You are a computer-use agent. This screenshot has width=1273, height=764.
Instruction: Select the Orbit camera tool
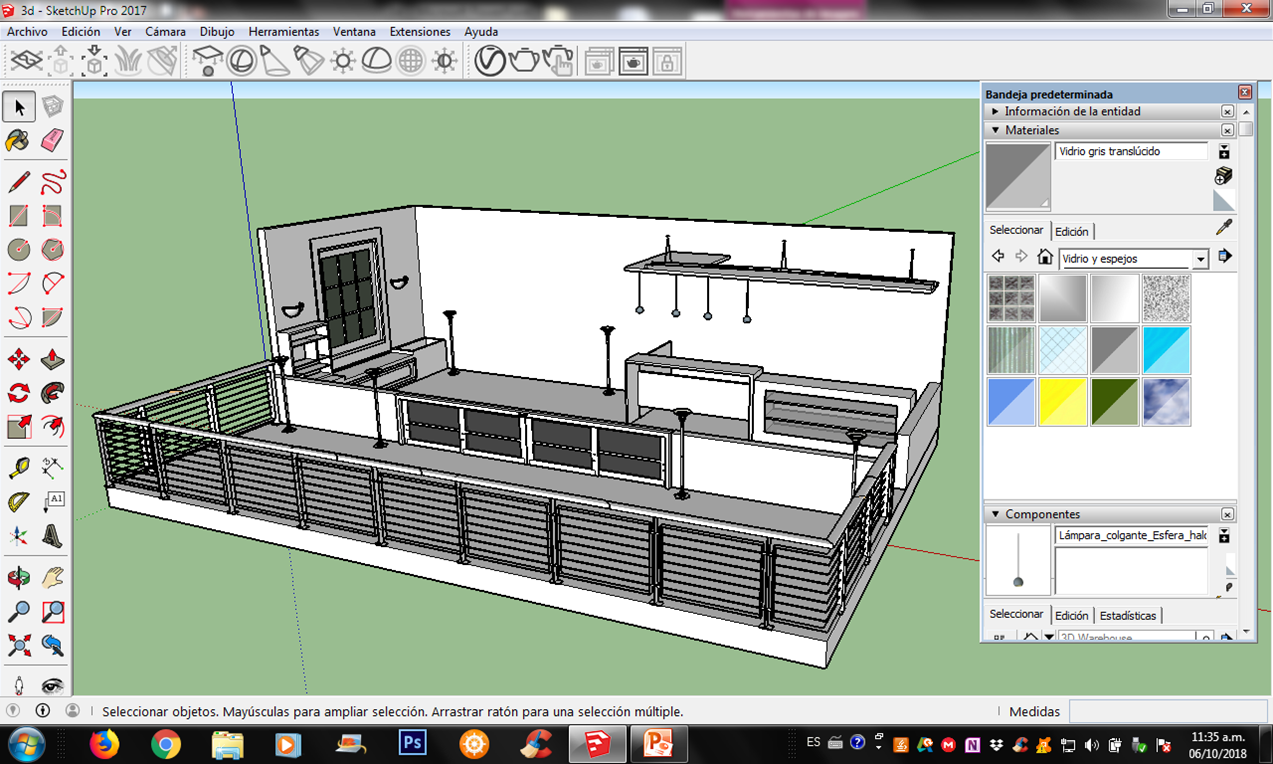[18, 578]
